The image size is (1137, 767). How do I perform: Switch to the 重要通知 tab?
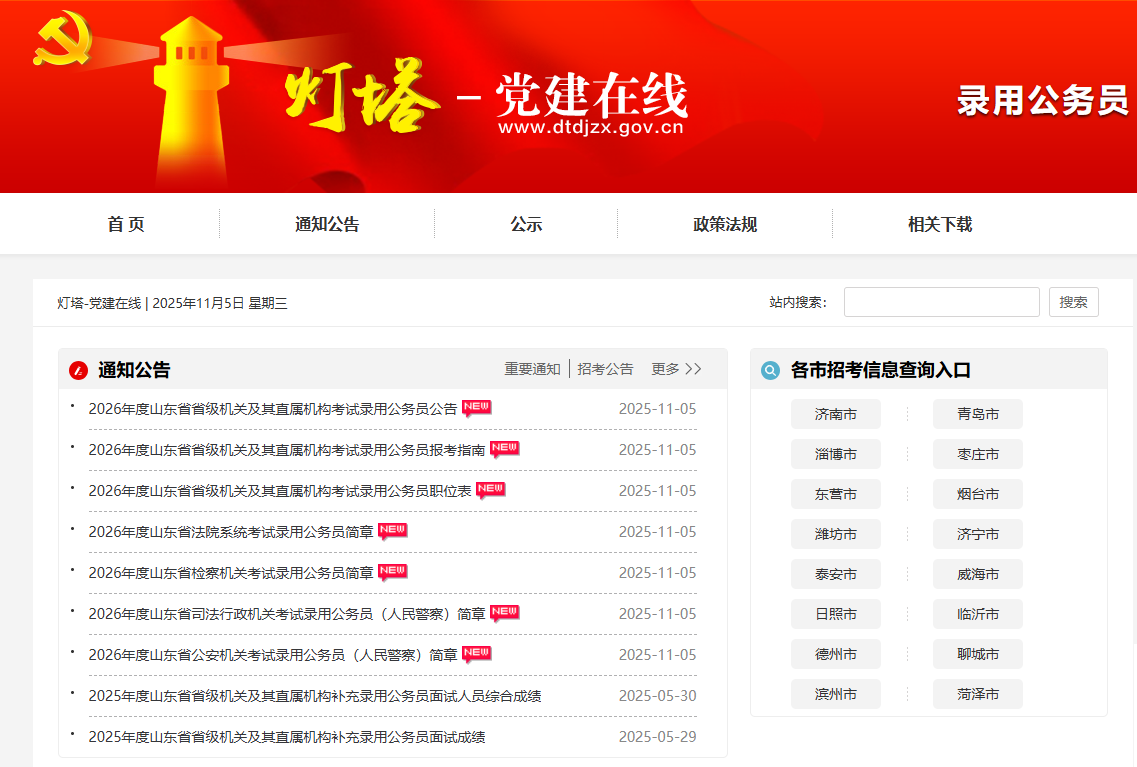(532, 369)
